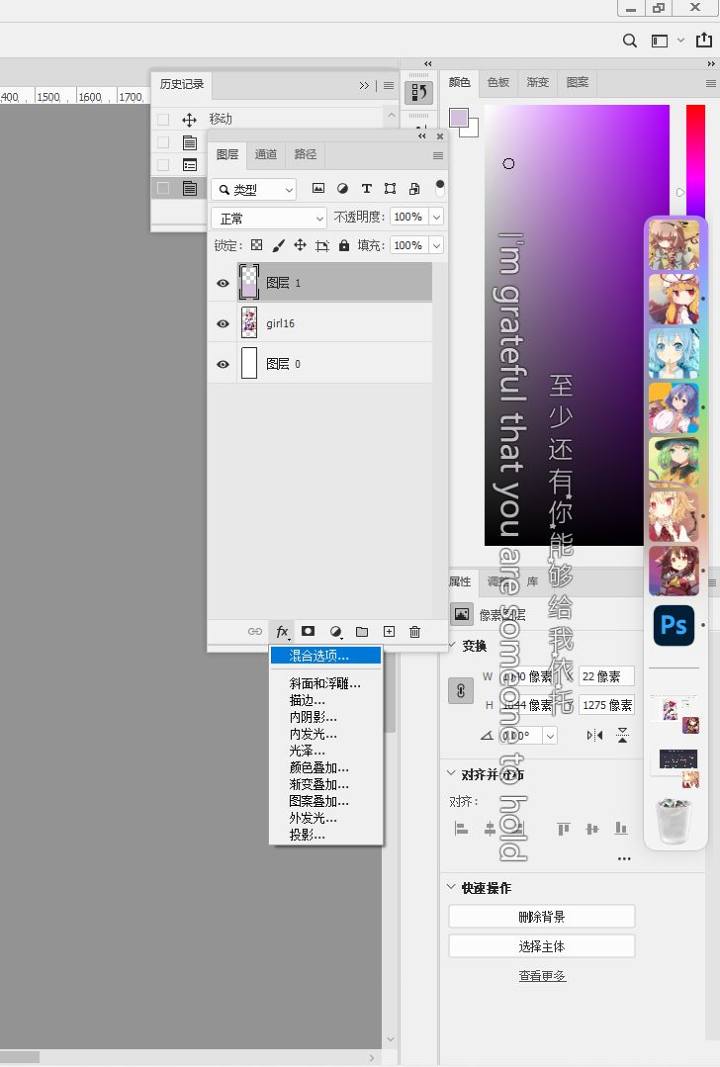Toggle the layer filtering switch

[x=440, y=188]
